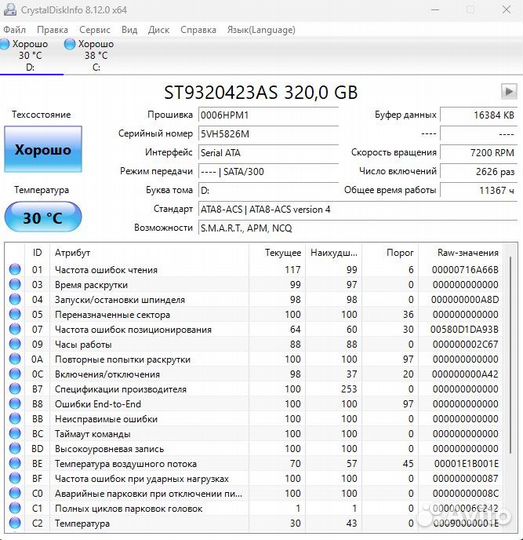Click the transfer mode field SATA/300
Screen dimensions: 523x540
coord(269,171)
